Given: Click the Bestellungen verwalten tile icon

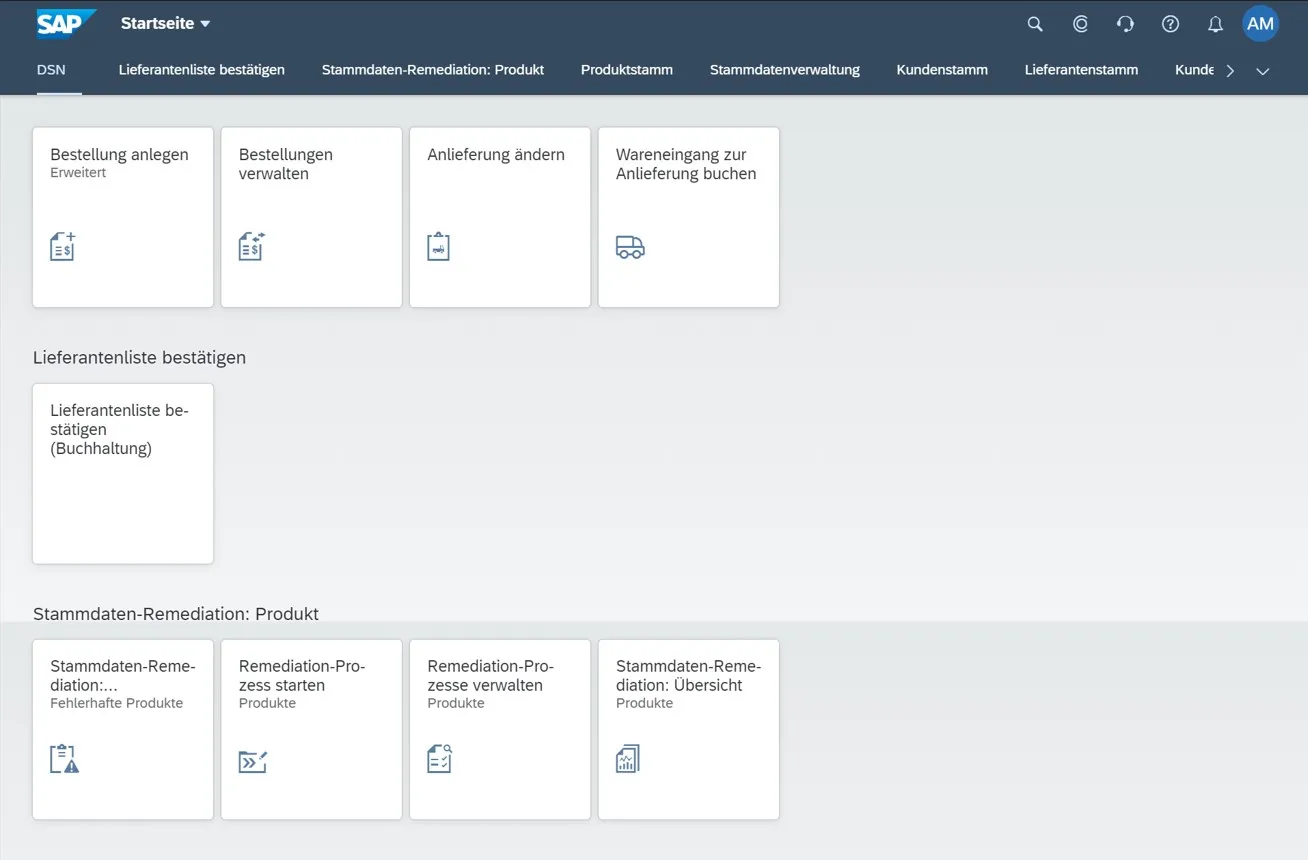Looking at the screenshot, I should coord(252,246).
